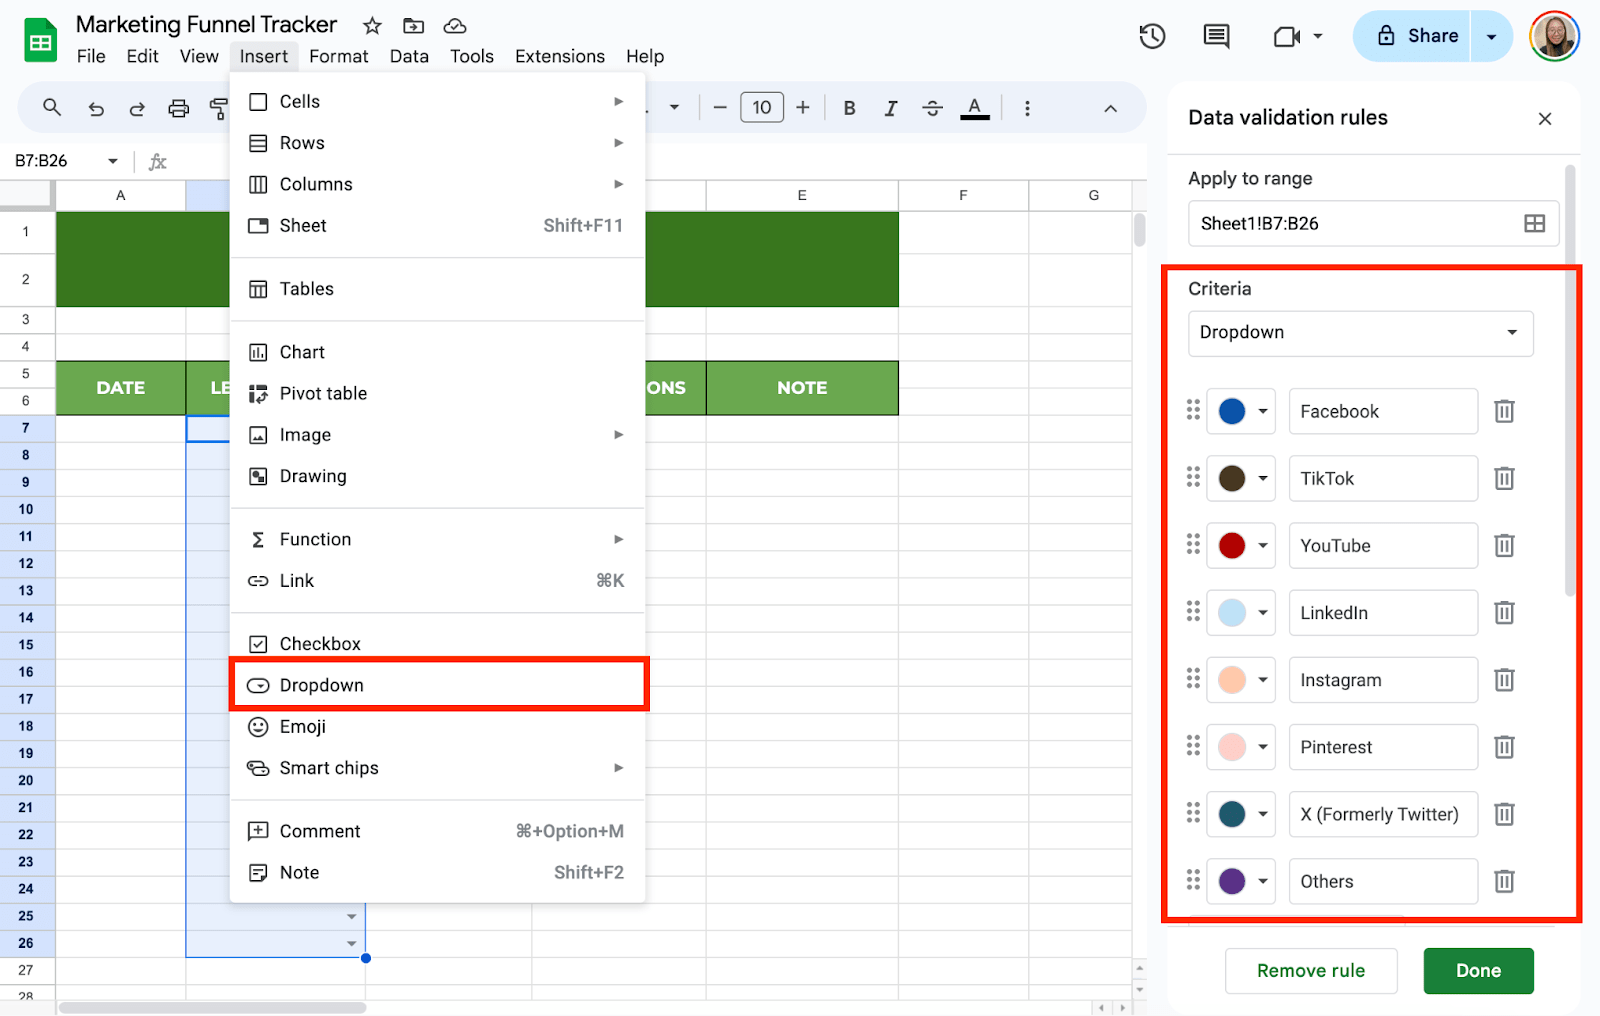Open the Google Sheets home logo
This screenshot has height=1016, width=1600.
pyautogui.click(x=40, y=40)
